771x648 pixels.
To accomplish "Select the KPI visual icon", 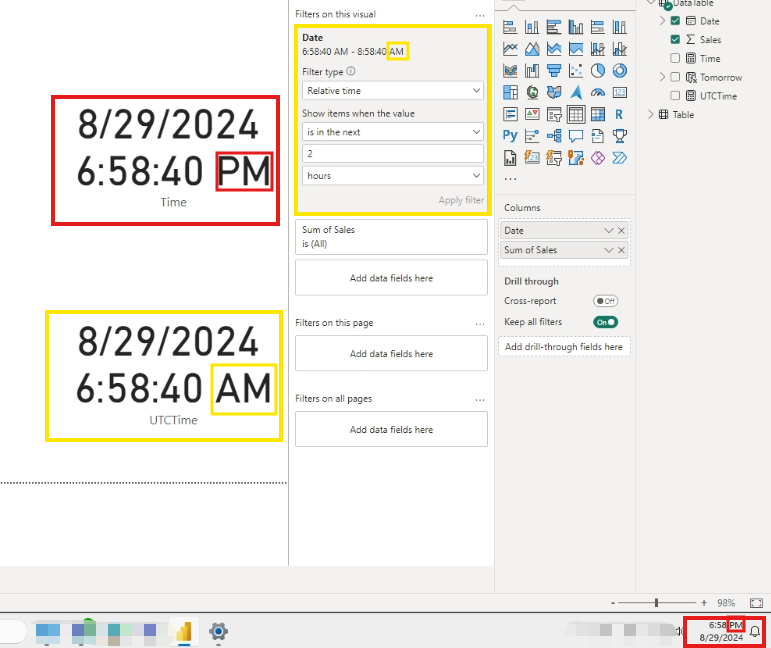I will point(532,115).
